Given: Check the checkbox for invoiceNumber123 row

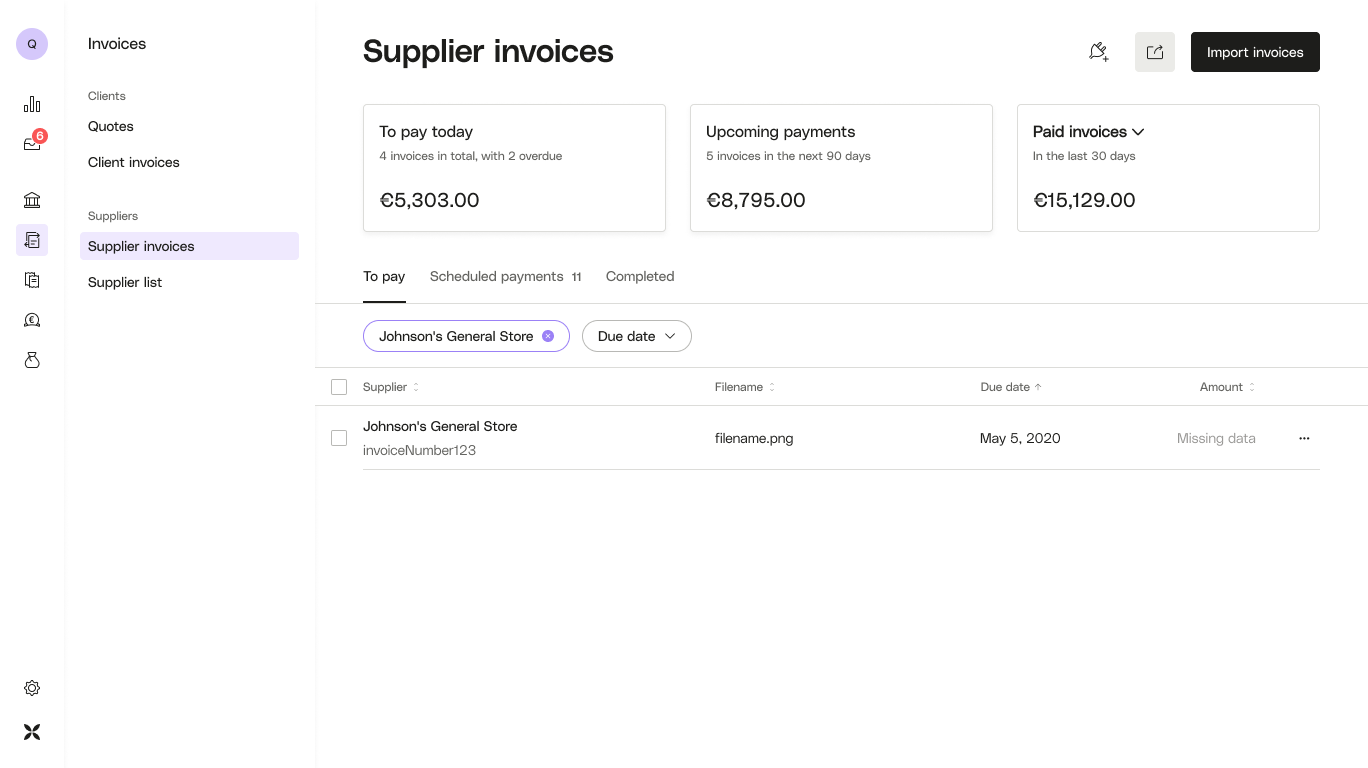Looking at the screenshot, I should click(x=339, y=438).
